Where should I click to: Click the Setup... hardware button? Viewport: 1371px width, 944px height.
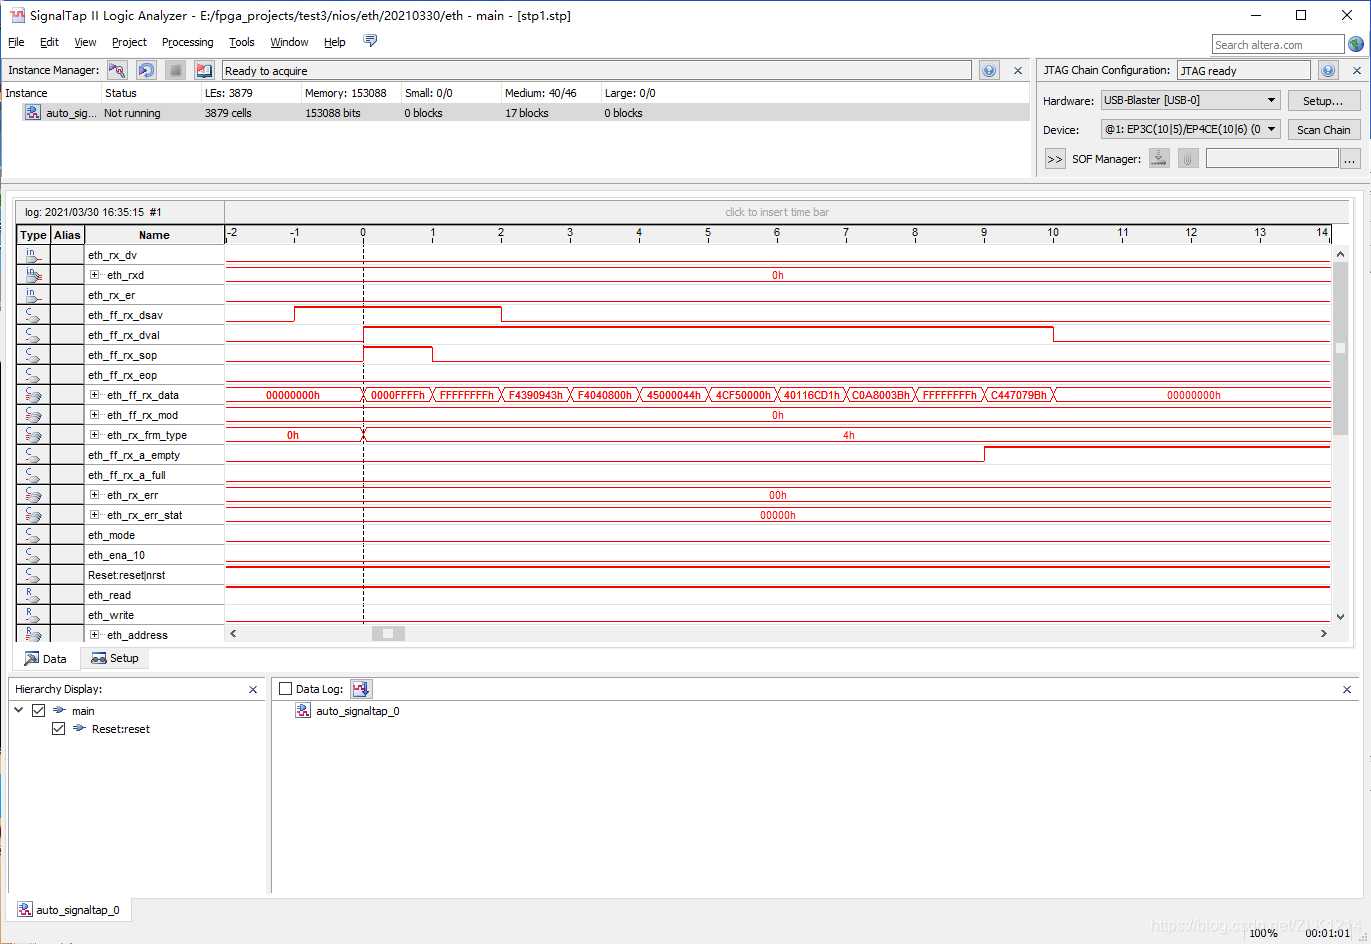(x=1323, y=101)
